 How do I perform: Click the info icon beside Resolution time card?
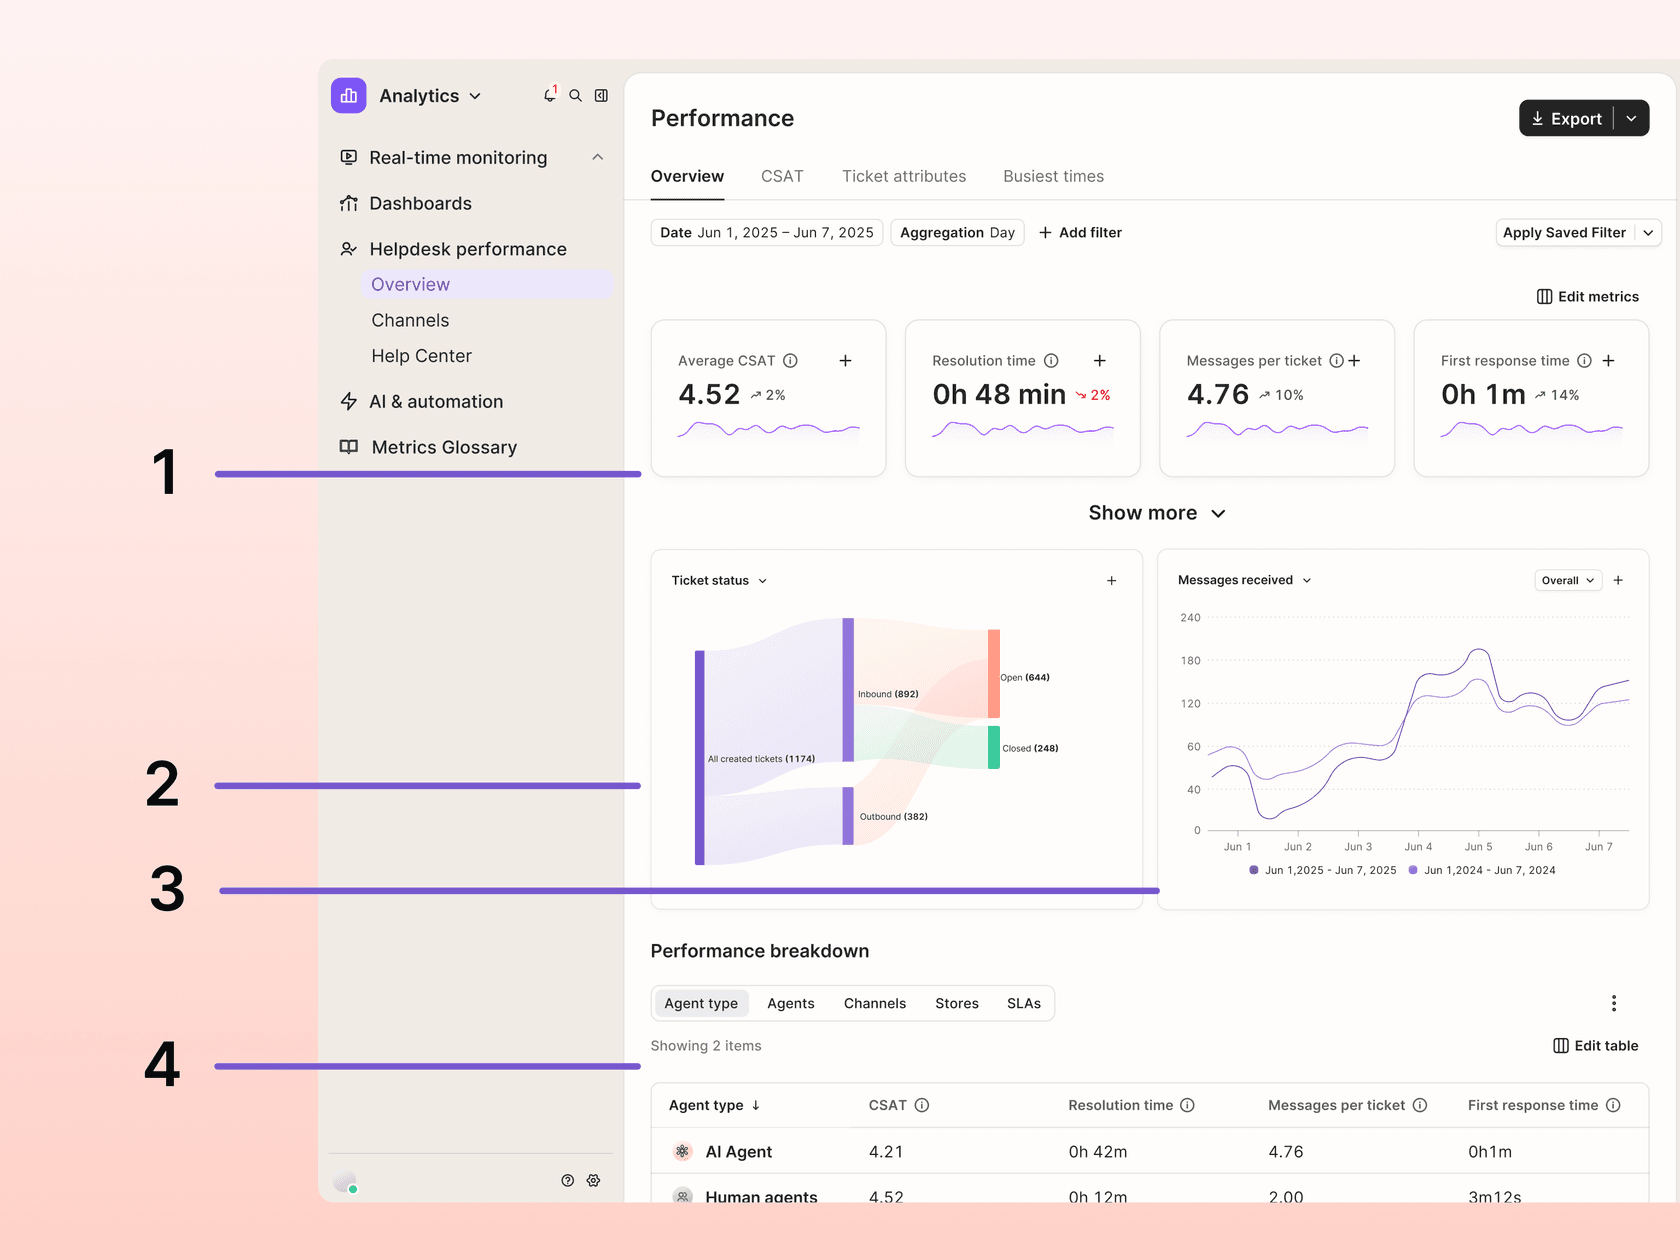click(1051, 360)
